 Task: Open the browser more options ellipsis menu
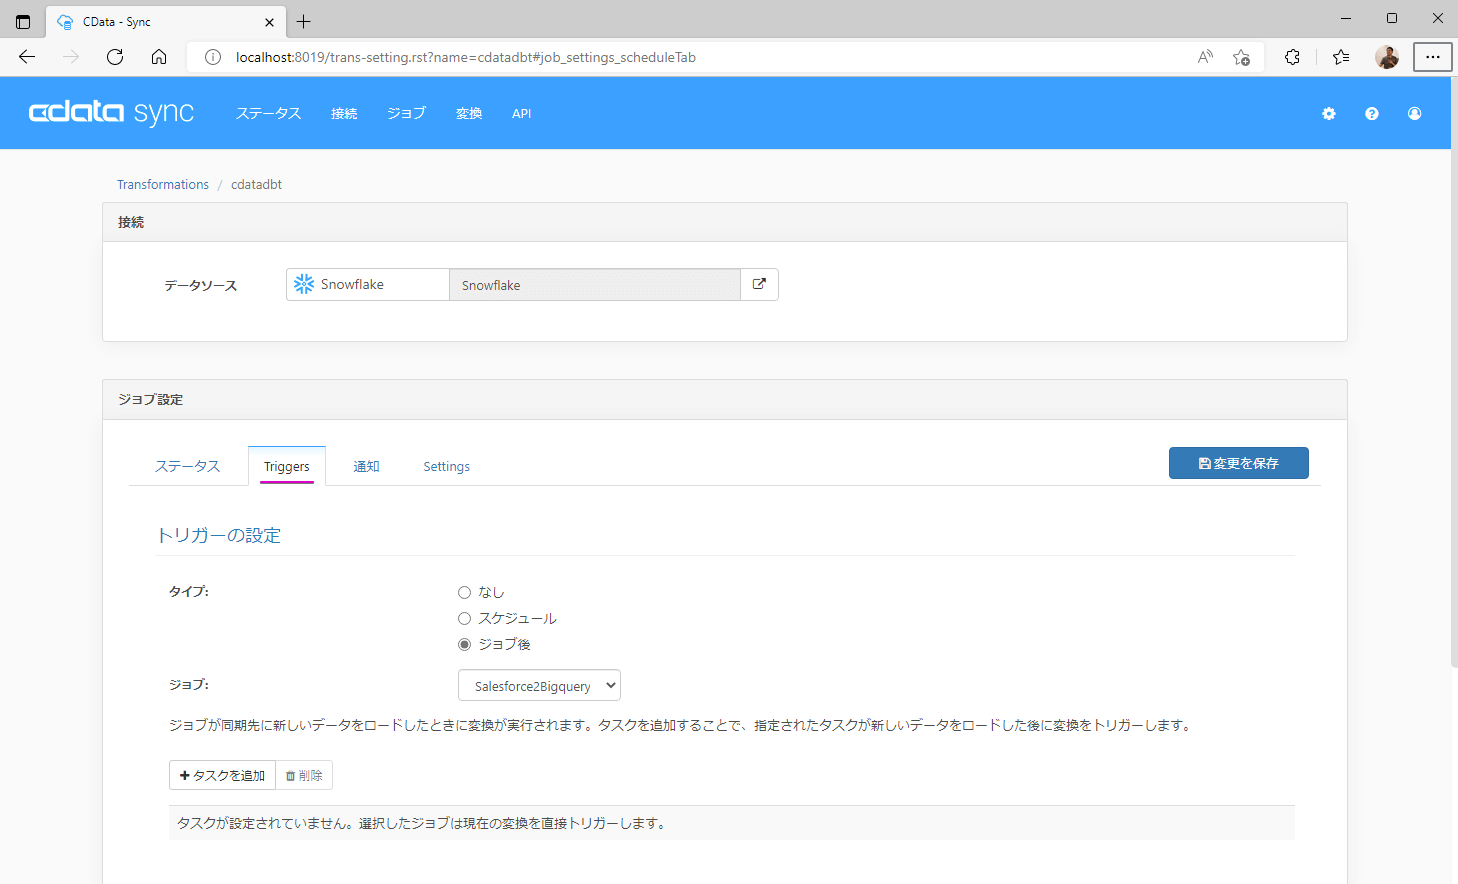coord(1432,57)
